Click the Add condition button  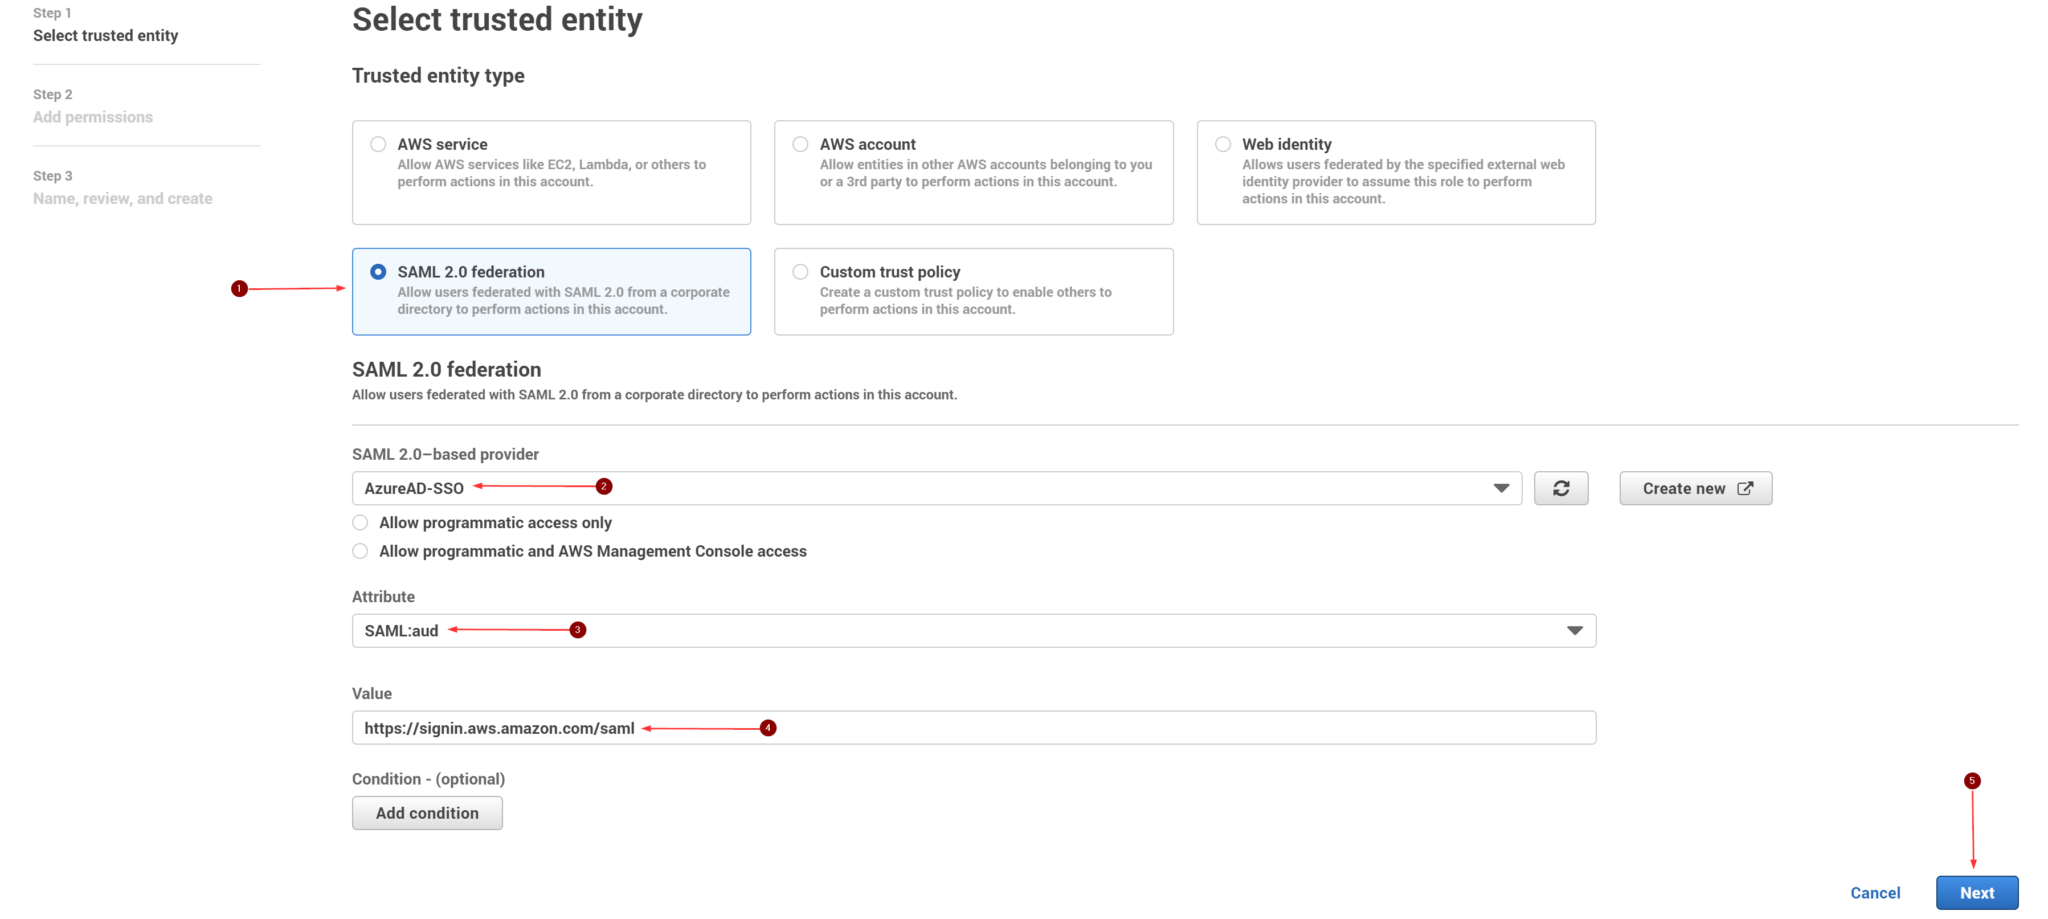pyautogui.click(x=427, y=813)
